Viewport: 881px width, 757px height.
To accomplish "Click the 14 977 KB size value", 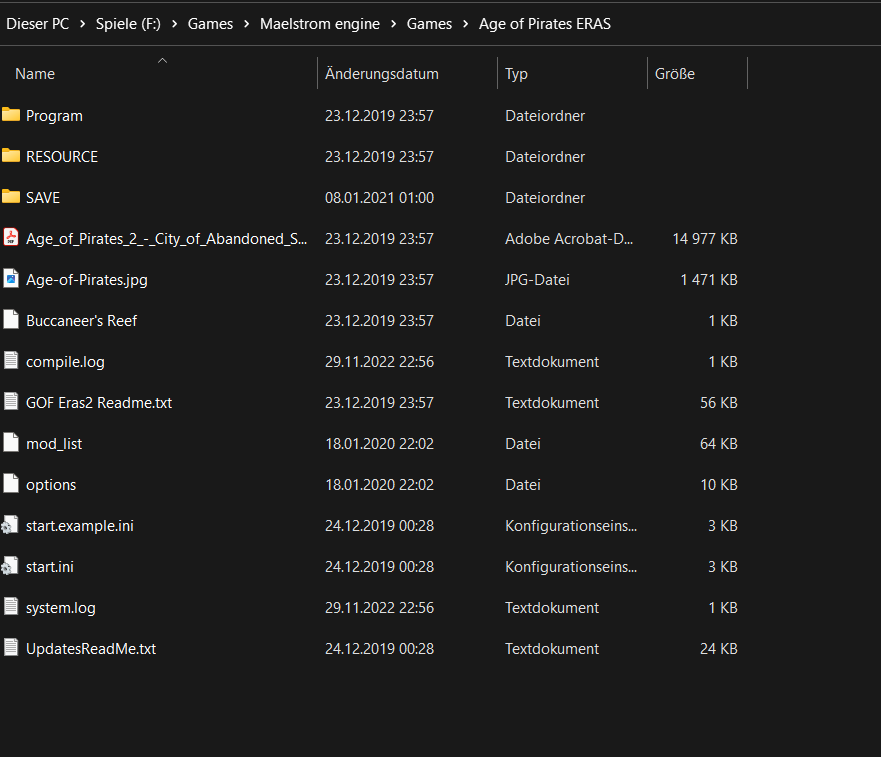I will coord(705,239).
